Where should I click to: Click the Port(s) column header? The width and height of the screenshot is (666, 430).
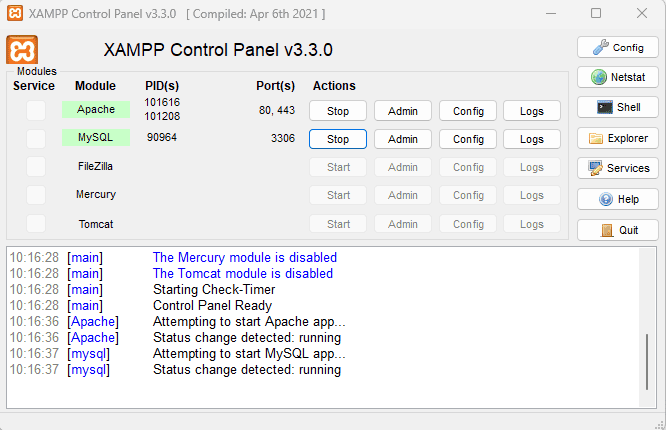click(x=275, y=86)
